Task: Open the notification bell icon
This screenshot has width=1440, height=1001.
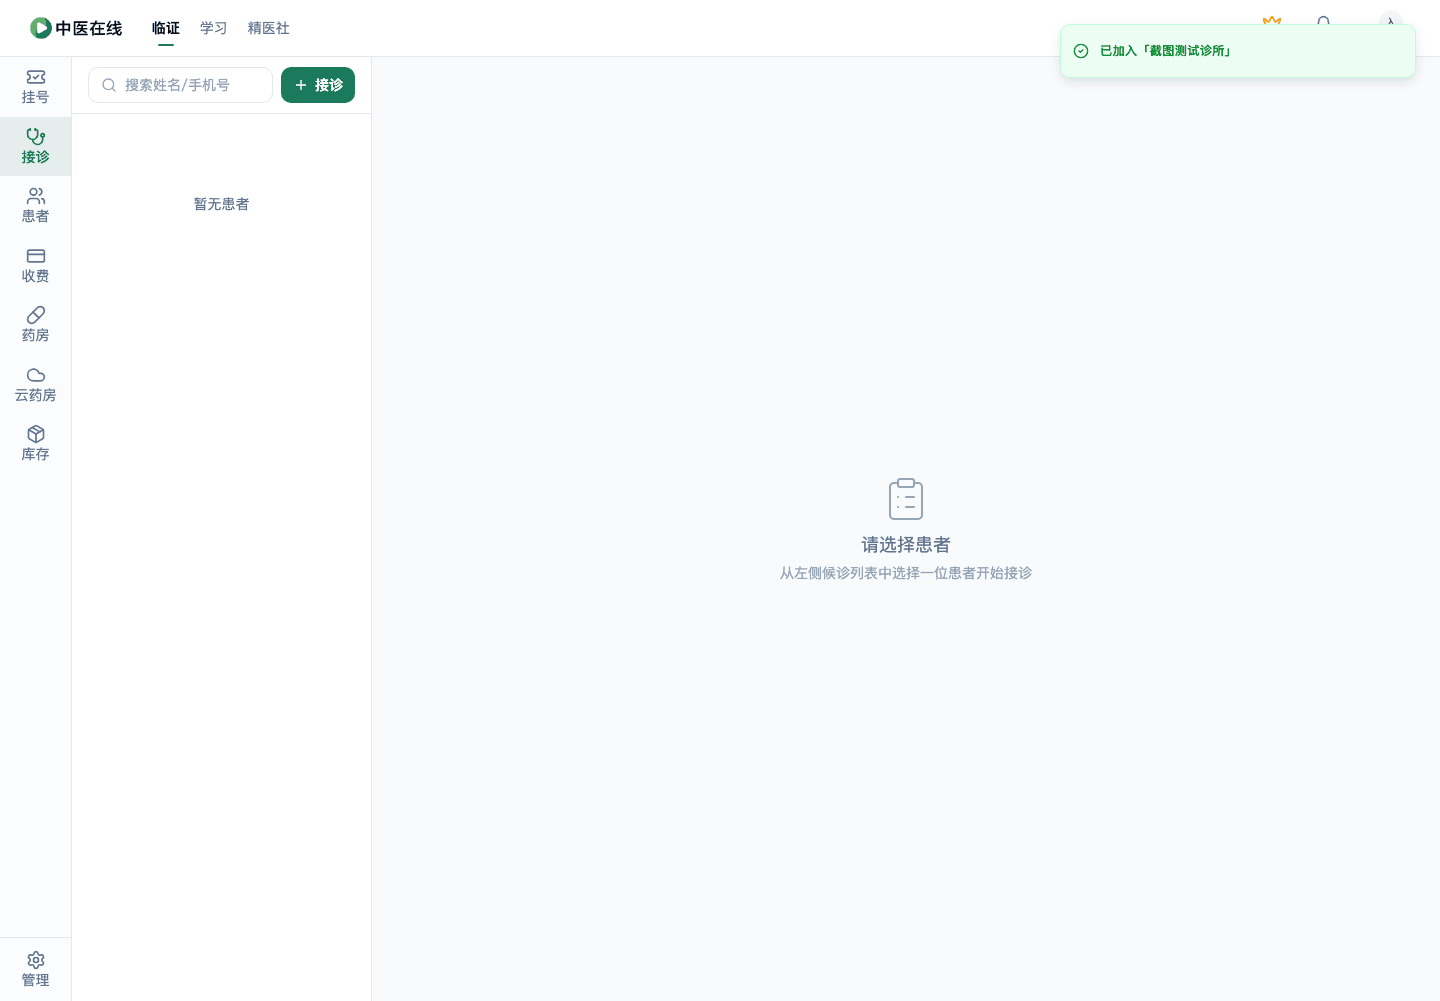Action: click(1324, 21)
